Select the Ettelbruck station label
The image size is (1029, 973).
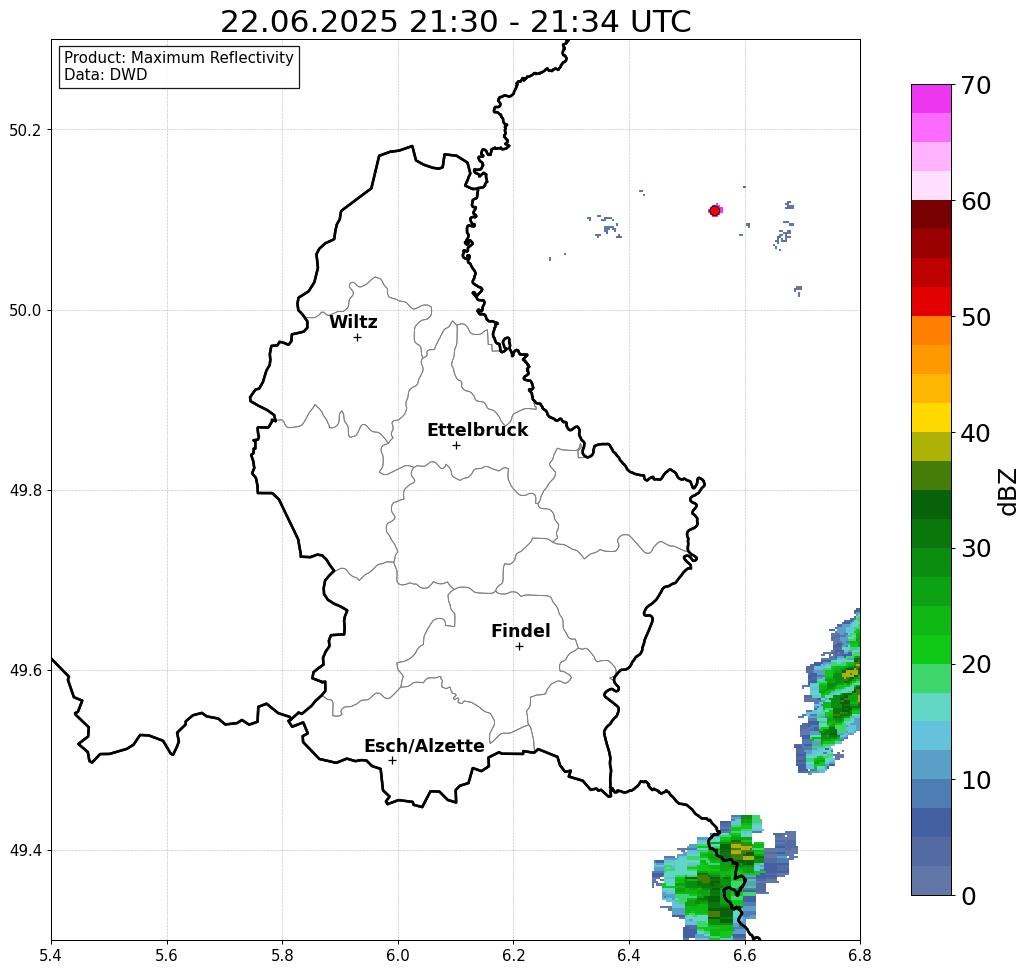[478, 430]
